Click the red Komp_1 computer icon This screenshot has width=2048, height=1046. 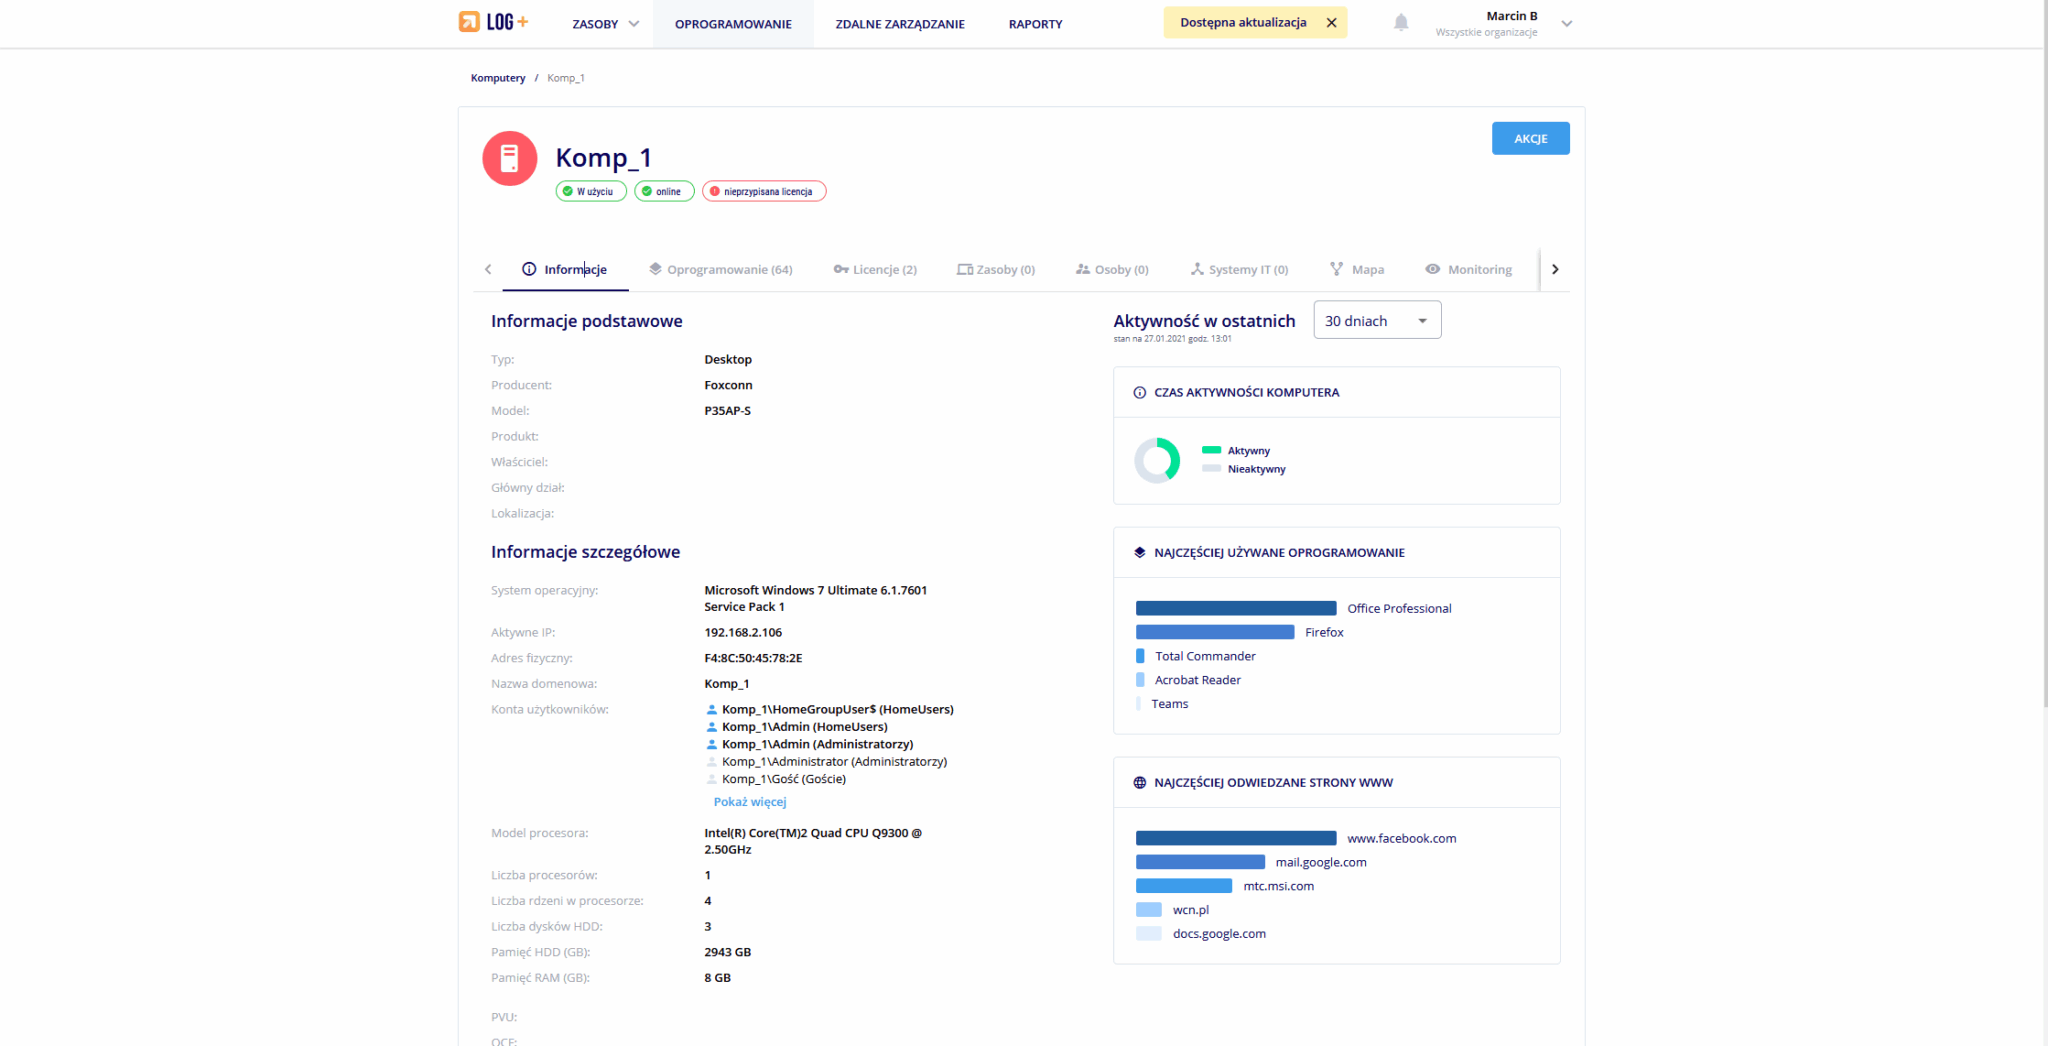[510, 159]
